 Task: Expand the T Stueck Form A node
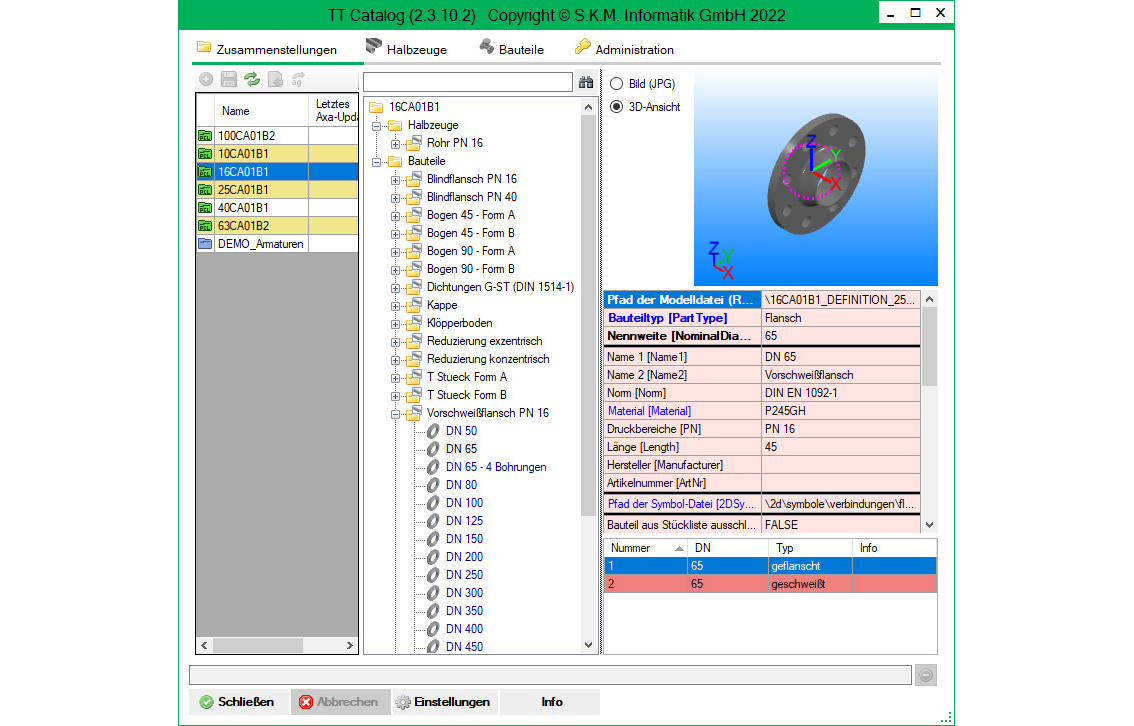(x=396, y=378)
